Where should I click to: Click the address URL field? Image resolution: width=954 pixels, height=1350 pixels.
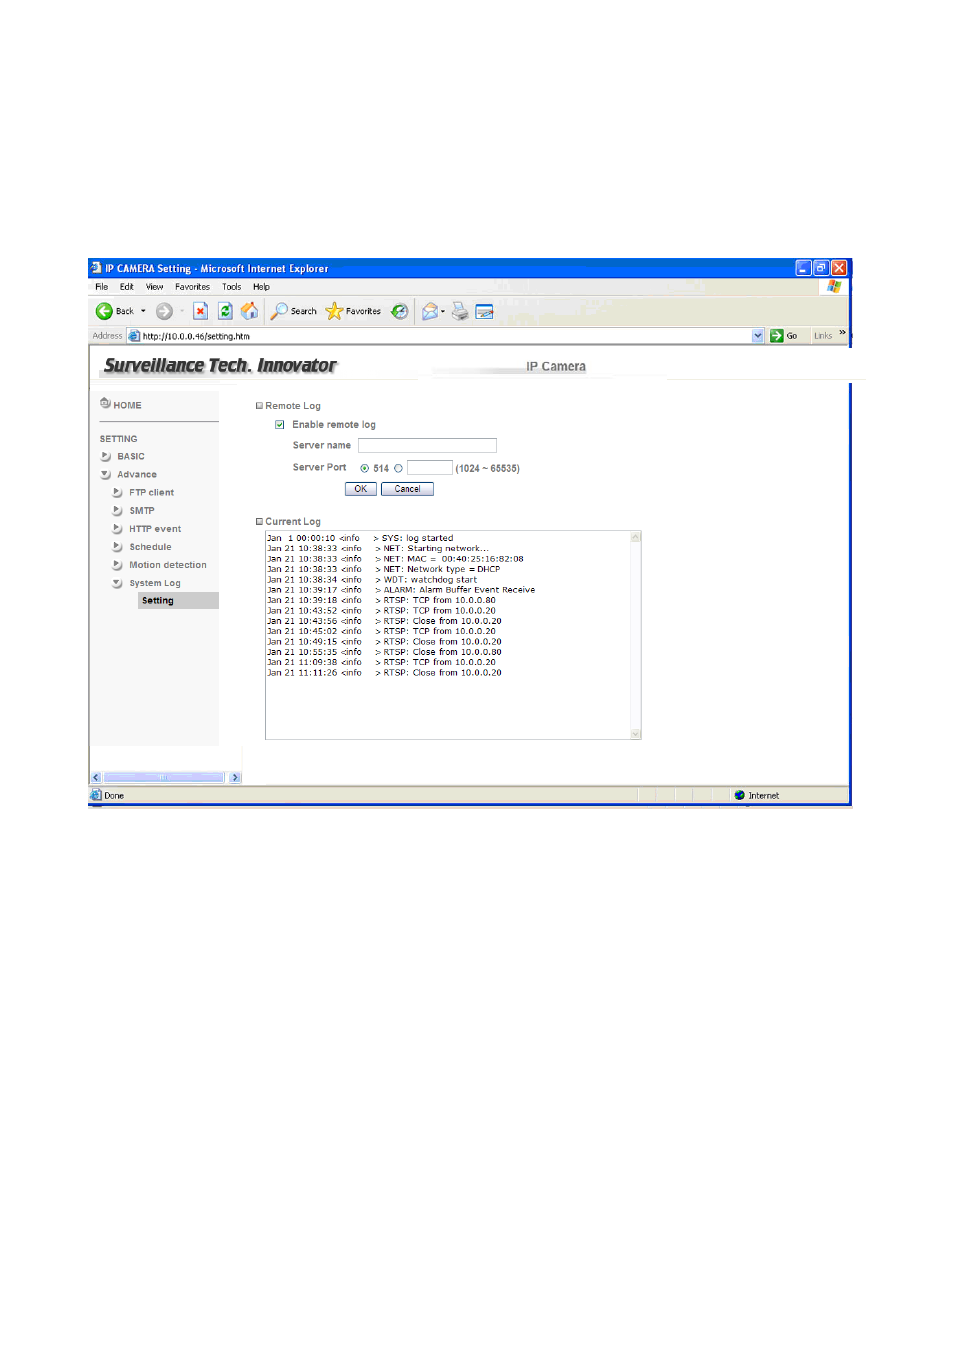[x=446, y=336]
